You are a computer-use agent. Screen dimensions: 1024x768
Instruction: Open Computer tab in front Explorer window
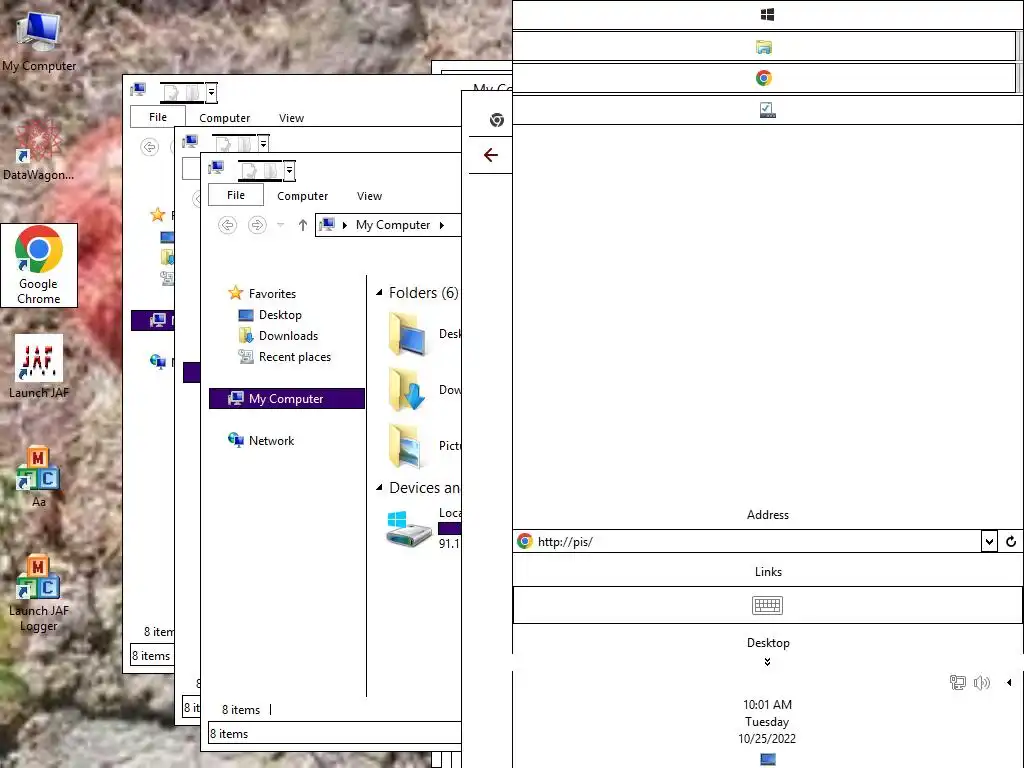click(302, 196)
